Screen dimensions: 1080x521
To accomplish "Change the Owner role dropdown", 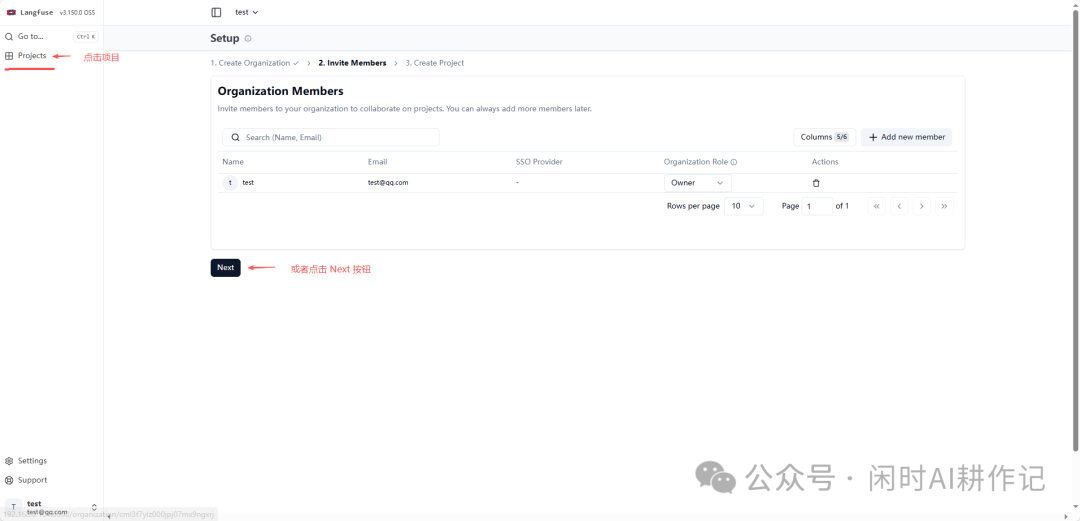I will [x=697, y=183].
